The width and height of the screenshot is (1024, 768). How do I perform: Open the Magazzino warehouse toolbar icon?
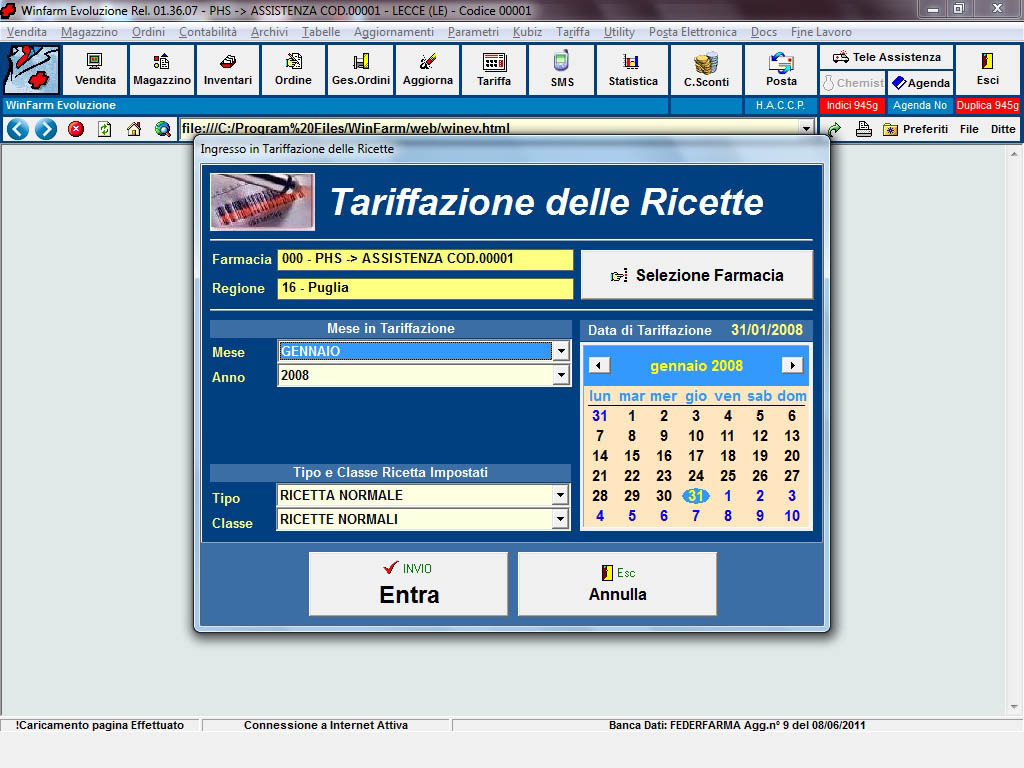click(161, 70)
